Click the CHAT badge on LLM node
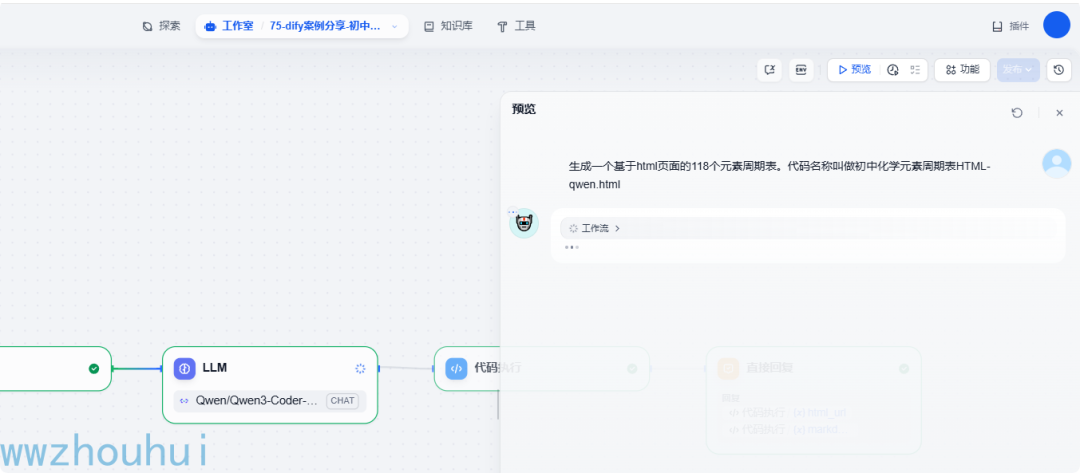Image resolution: width=1080 pixels, height=473 pixels. (x=342, y=401)
